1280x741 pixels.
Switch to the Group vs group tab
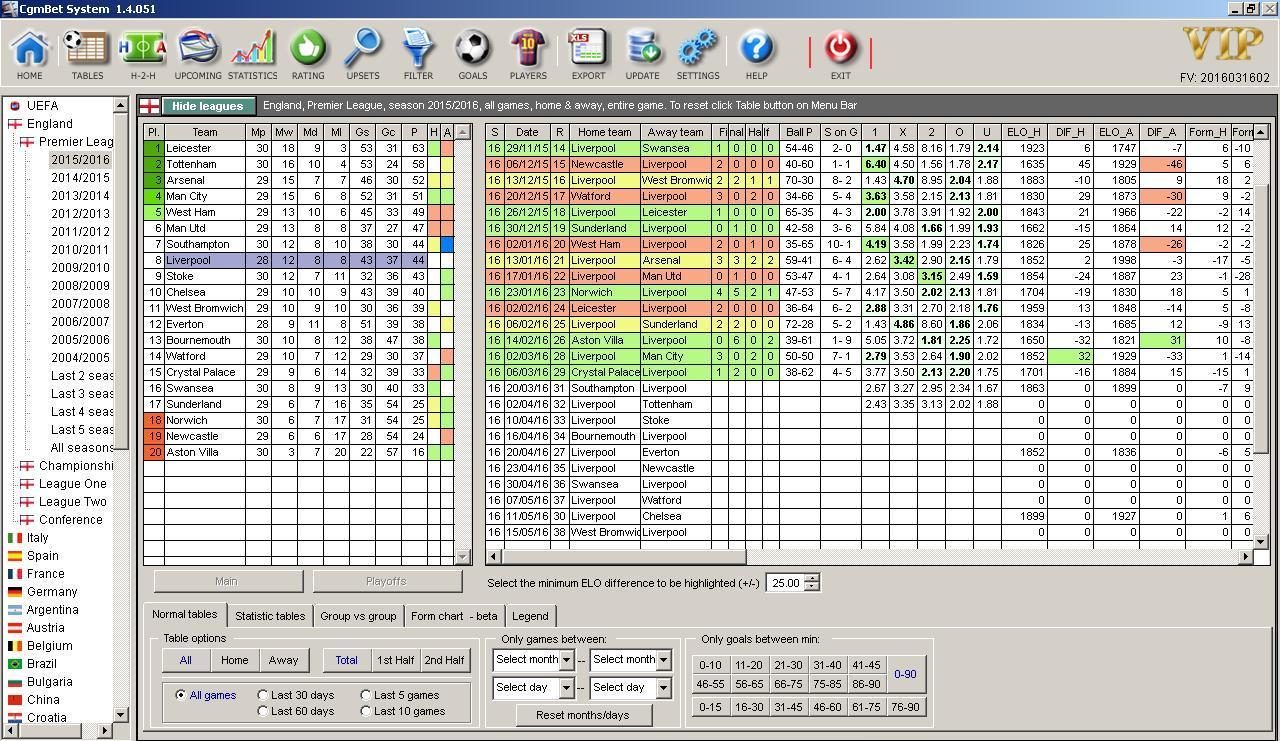coord(357,616)
